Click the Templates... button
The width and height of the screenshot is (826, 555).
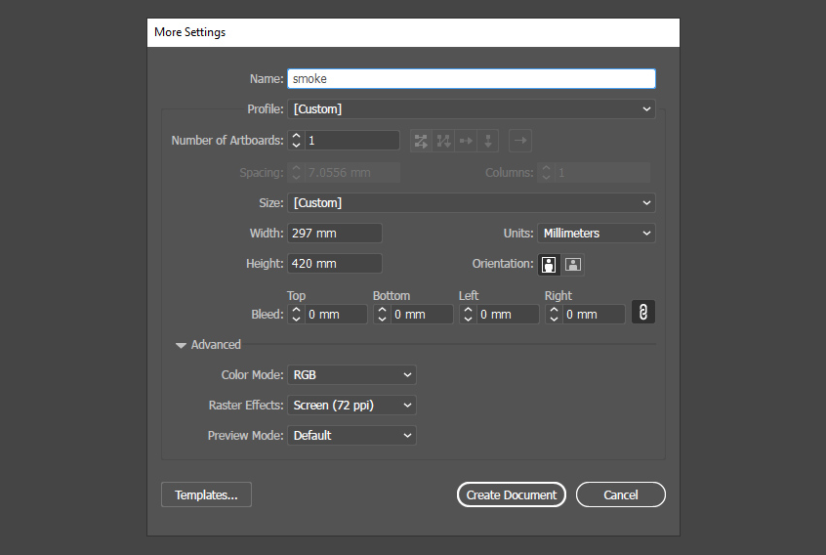point(206,494)
